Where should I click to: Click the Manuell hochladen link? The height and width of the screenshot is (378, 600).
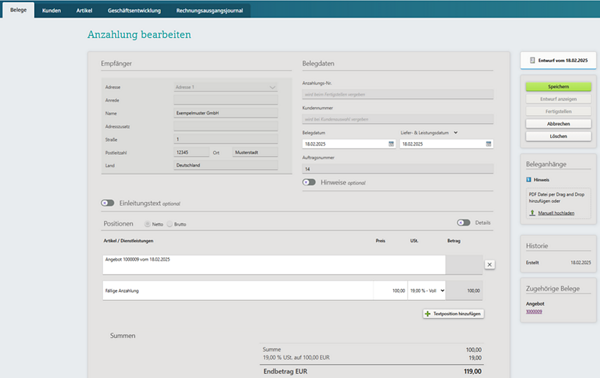(x=556, y=213)
